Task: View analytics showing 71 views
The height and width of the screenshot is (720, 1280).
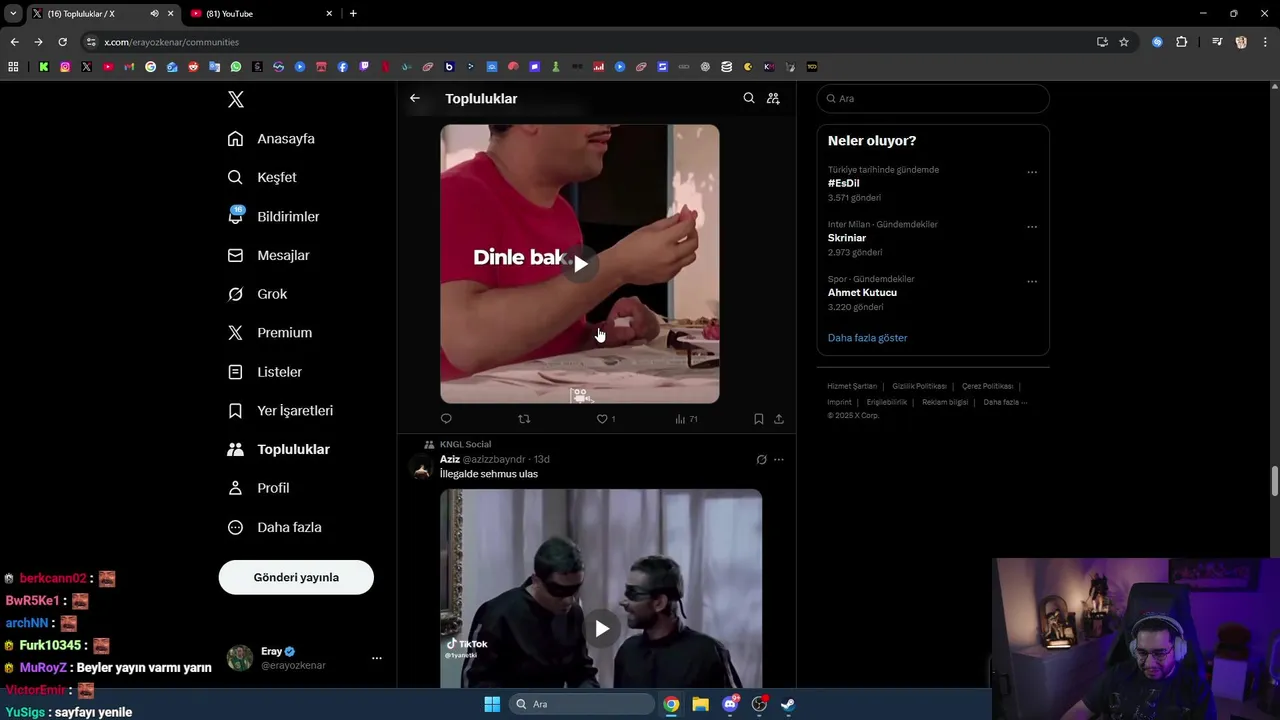Action: pyautogui.click(x=686, y=419)
